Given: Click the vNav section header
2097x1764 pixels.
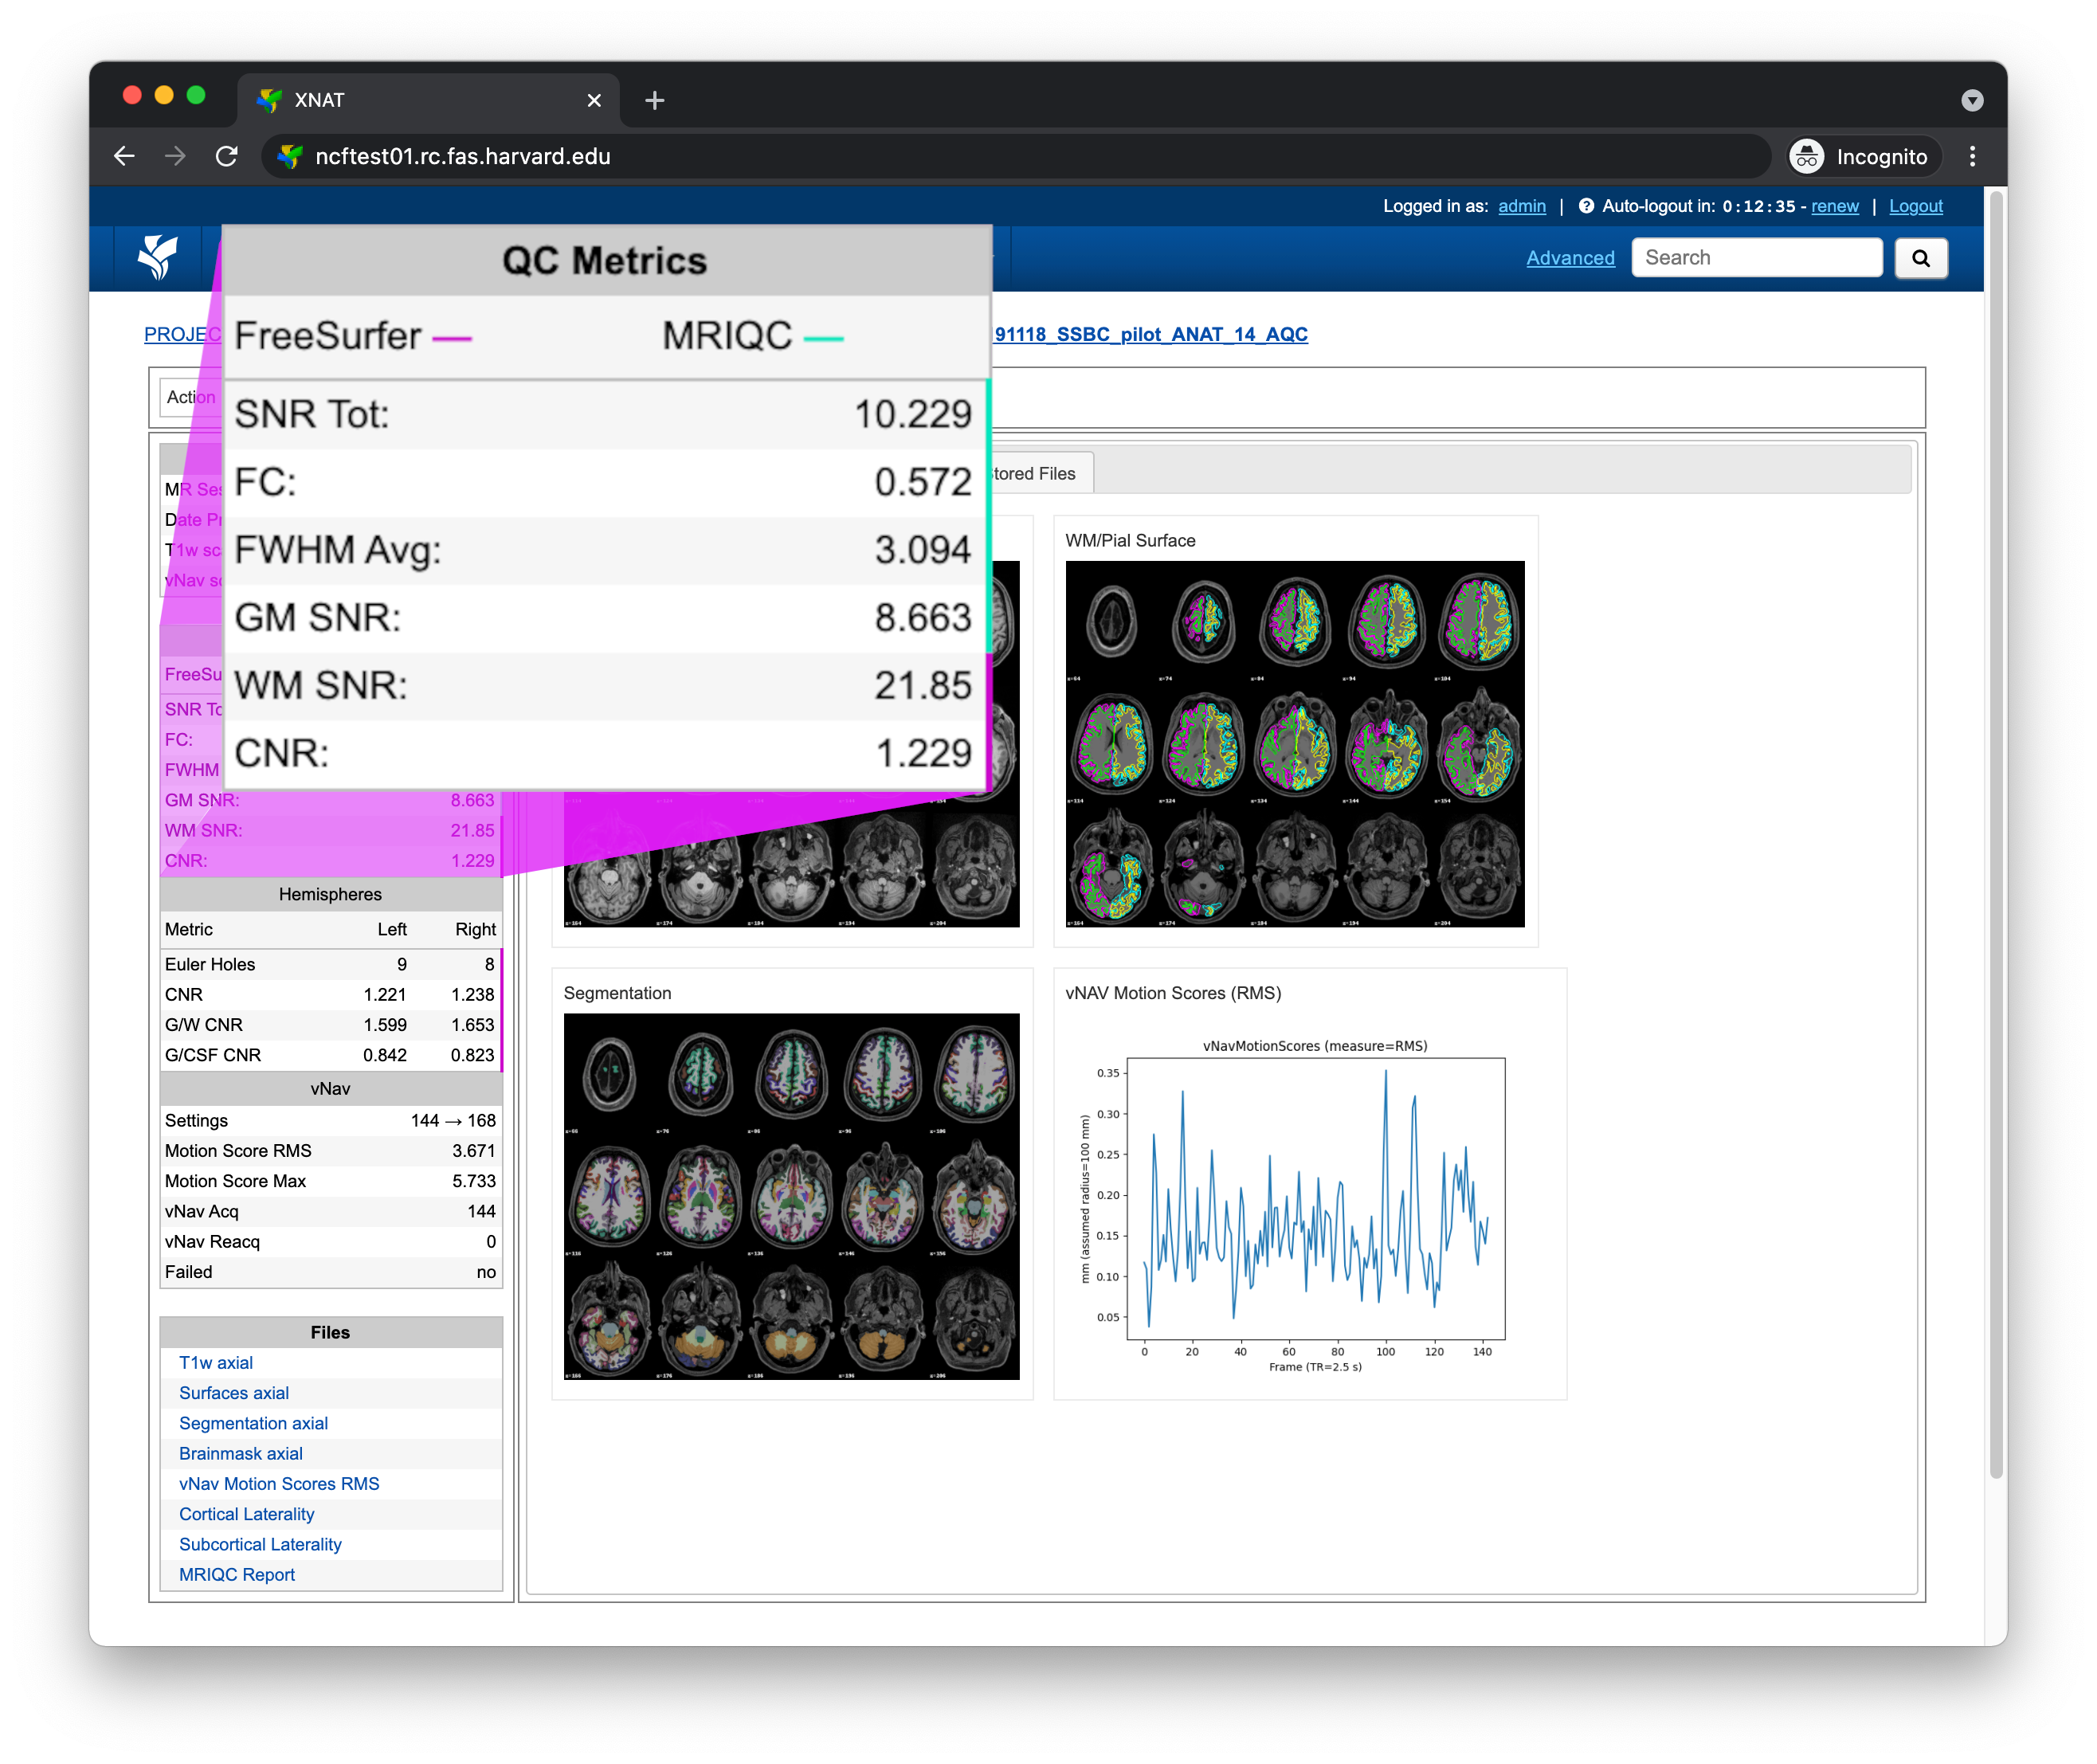Looking at the screenshot, I should (x=330, y=1088).
